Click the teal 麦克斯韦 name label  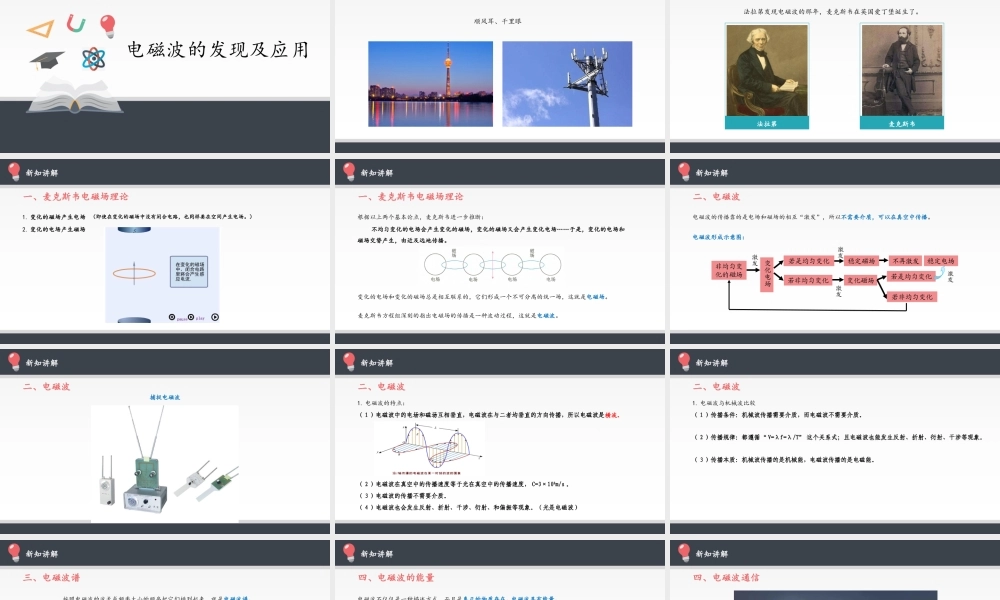point(902,123)
